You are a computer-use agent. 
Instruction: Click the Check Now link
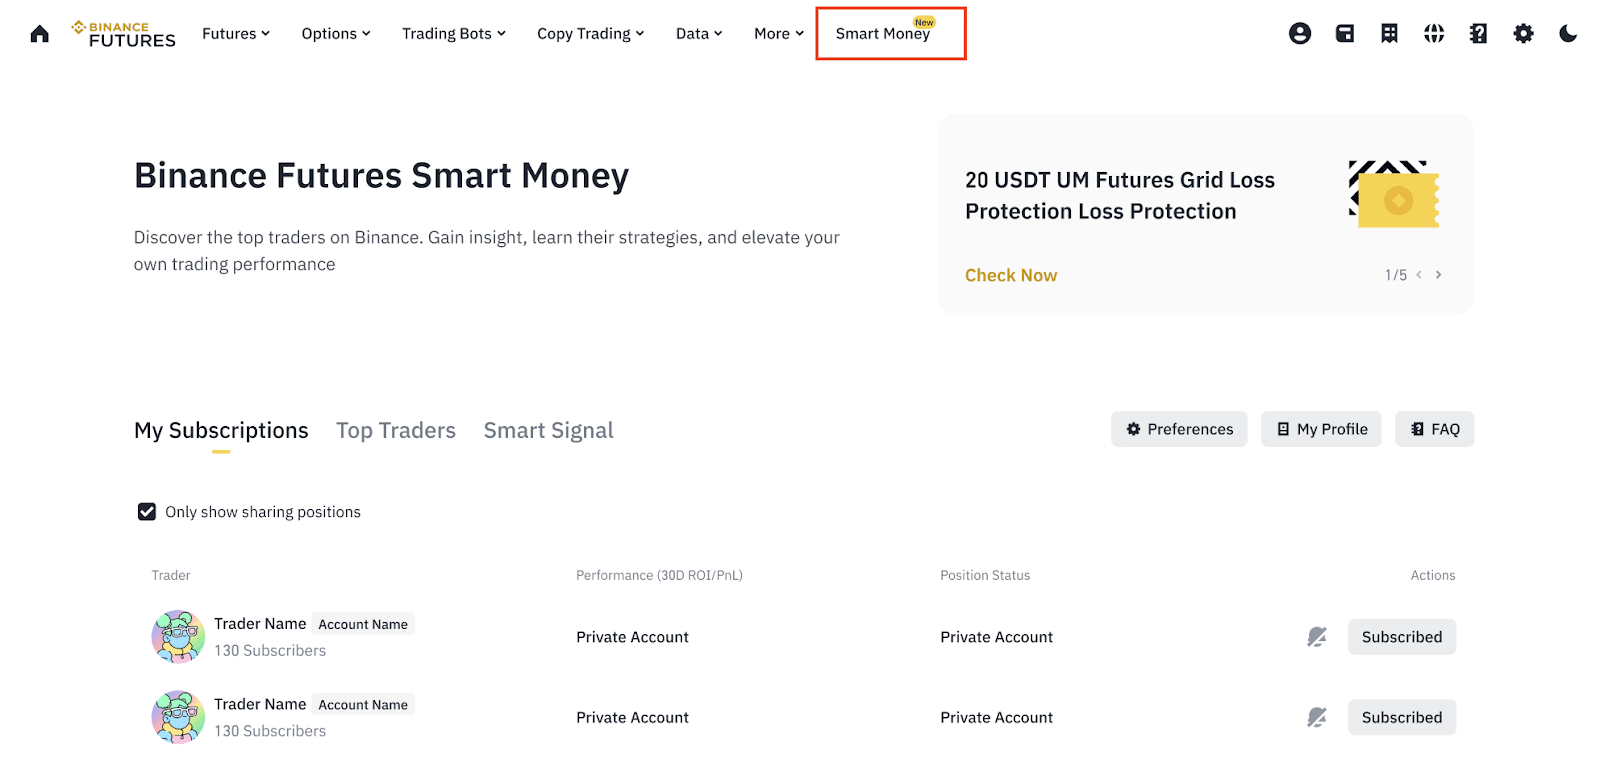coord(1011,276)
